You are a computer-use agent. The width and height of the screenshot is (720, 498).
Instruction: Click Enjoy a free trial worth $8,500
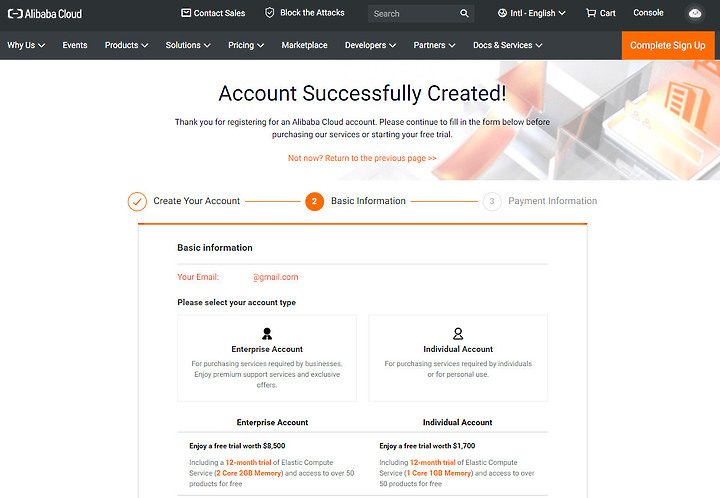point(237,446)
